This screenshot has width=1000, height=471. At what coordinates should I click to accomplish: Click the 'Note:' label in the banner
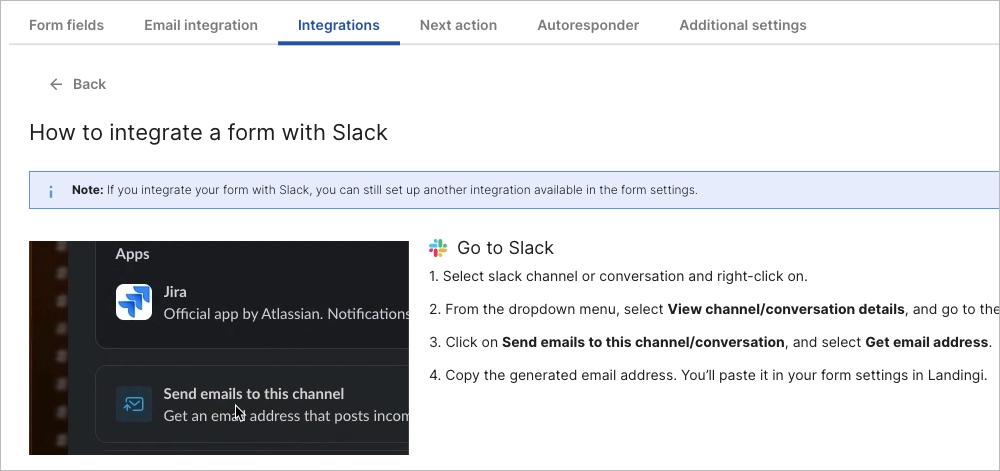pyautogui.click(x=87, y=190)
